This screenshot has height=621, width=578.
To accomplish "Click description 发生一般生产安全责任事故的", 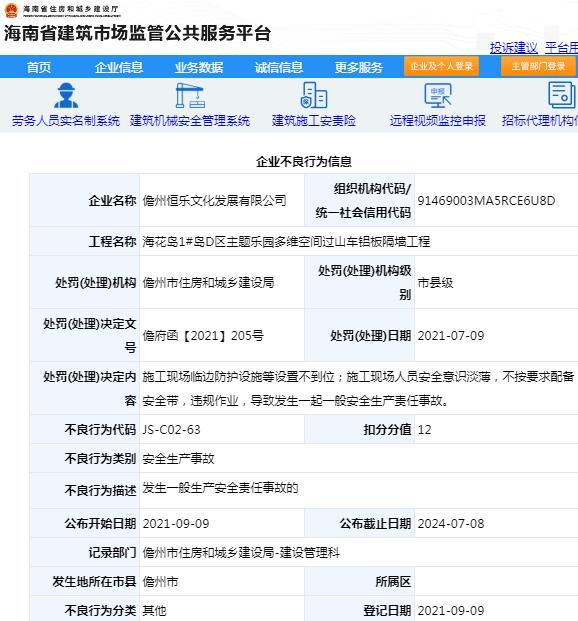I will click(x=220, y=488).
